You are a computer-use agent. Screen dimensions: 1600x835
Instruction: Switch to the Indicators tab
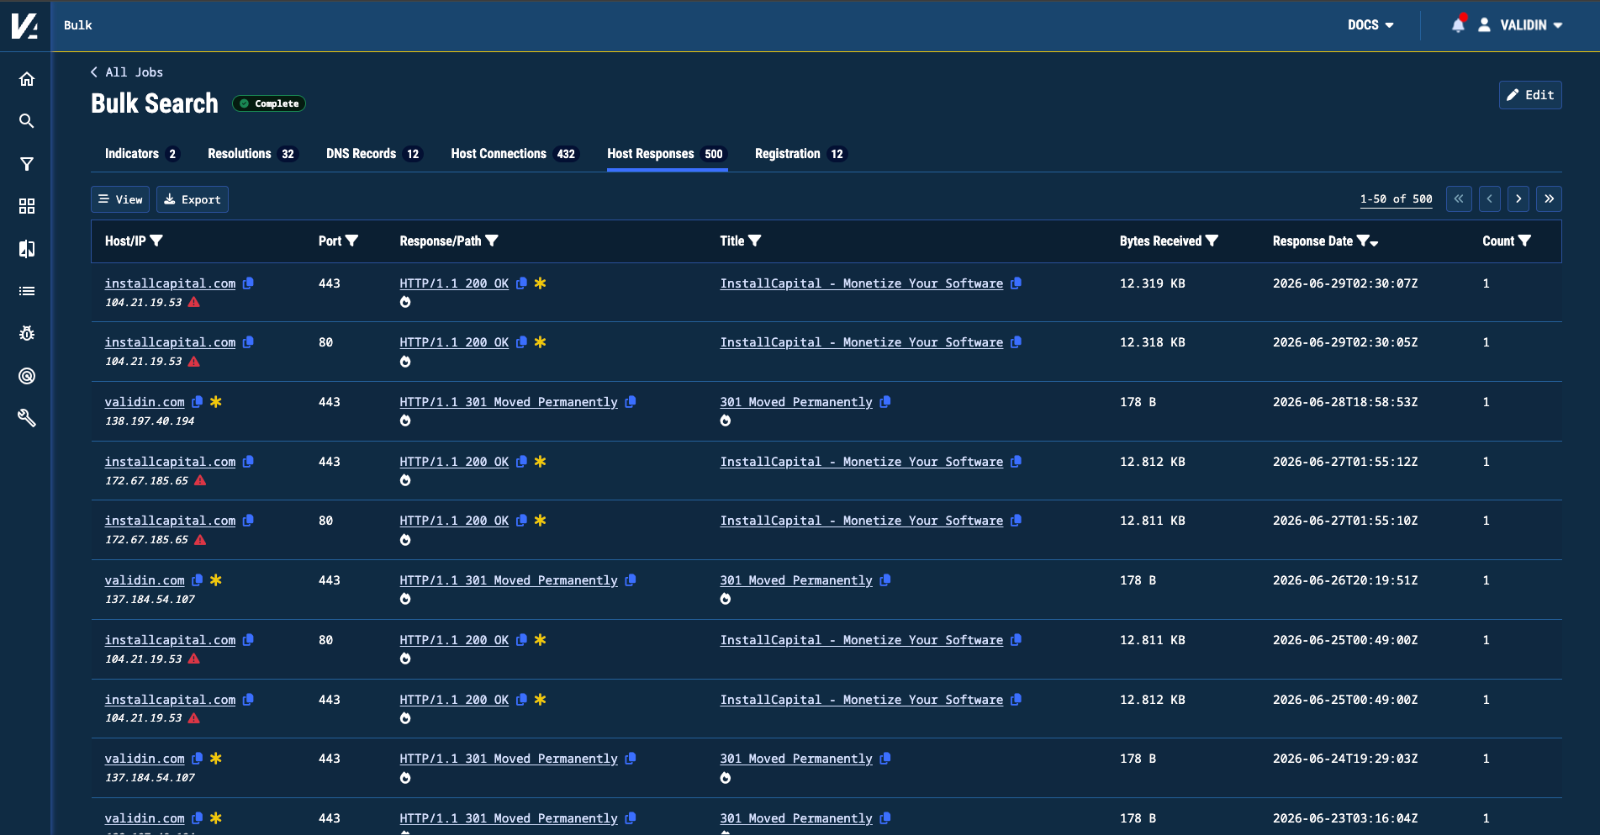click(x=141, y=154)
